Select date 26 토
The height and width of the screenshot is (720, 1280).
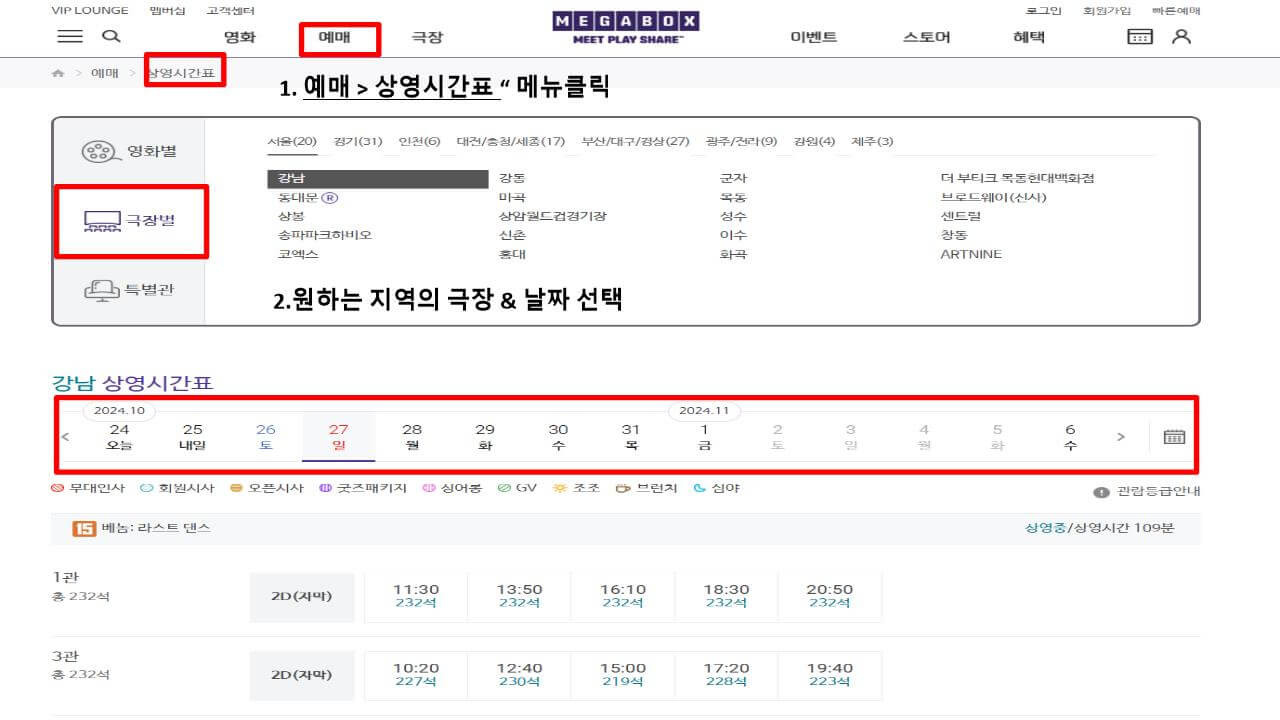[265, 437]
